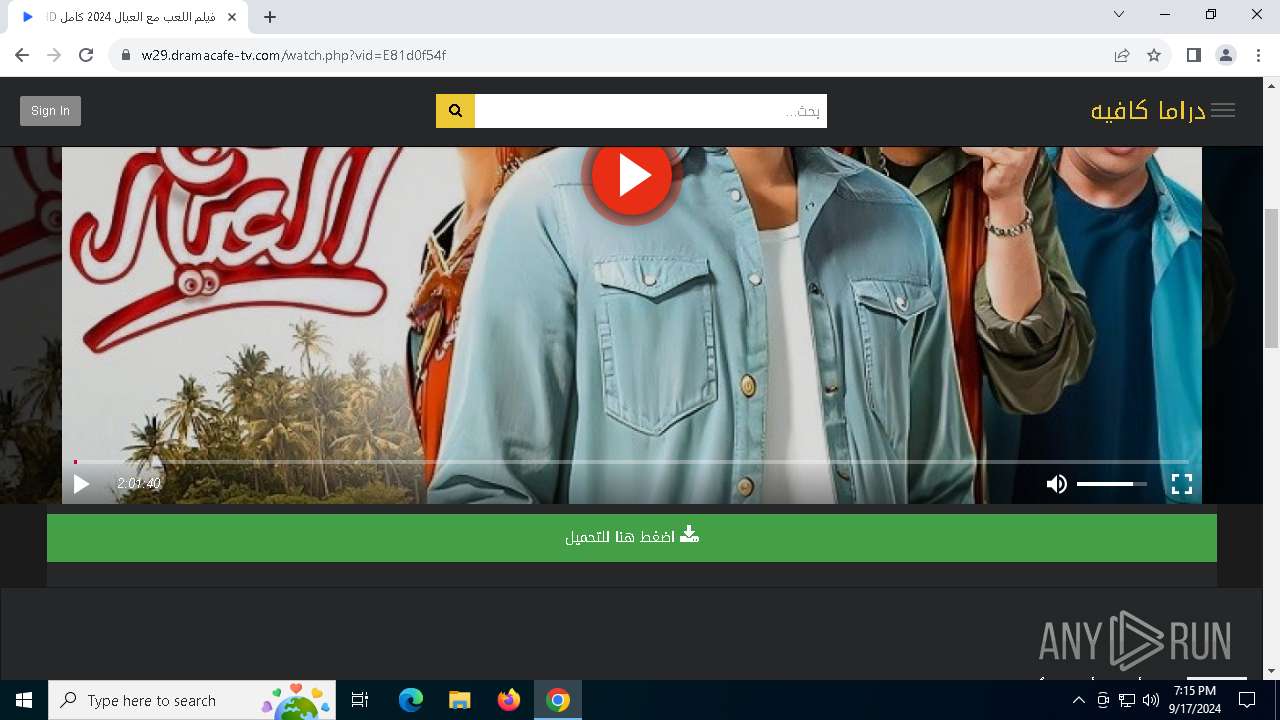Adjust the video volume slider
This screenshot has width=1280, height=720.
click(1111, 484)
